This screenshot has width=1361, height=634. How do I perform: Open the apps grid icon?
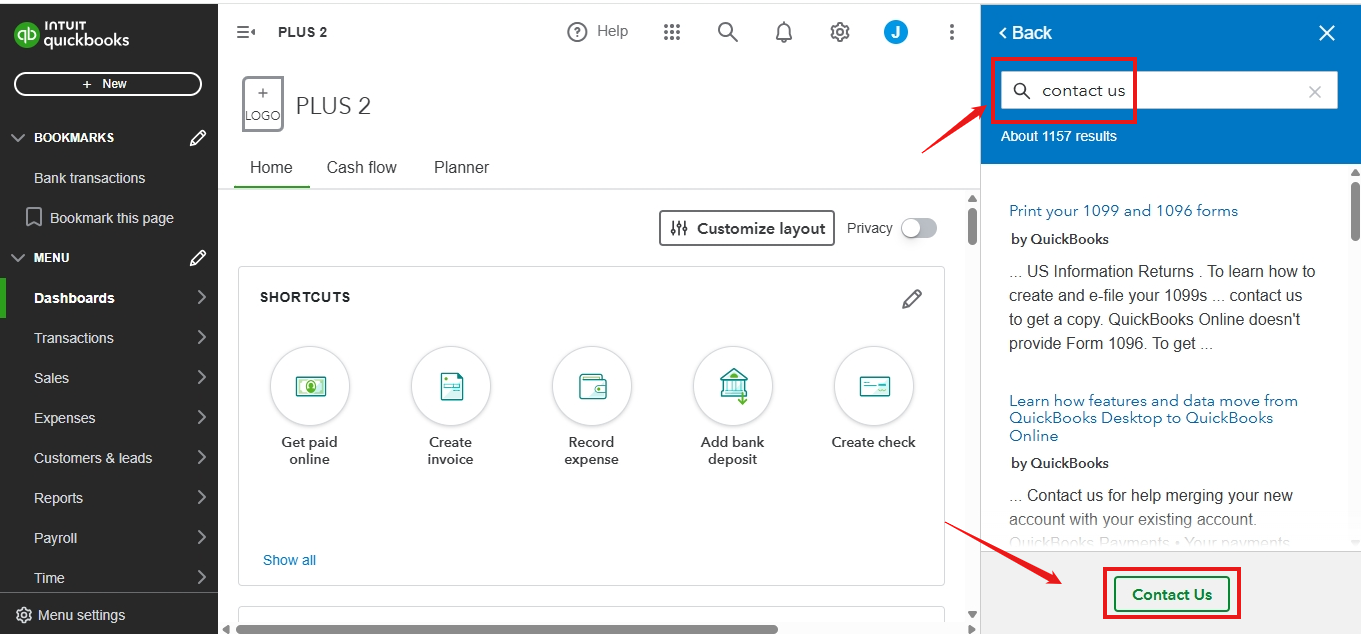coord(672,32)
